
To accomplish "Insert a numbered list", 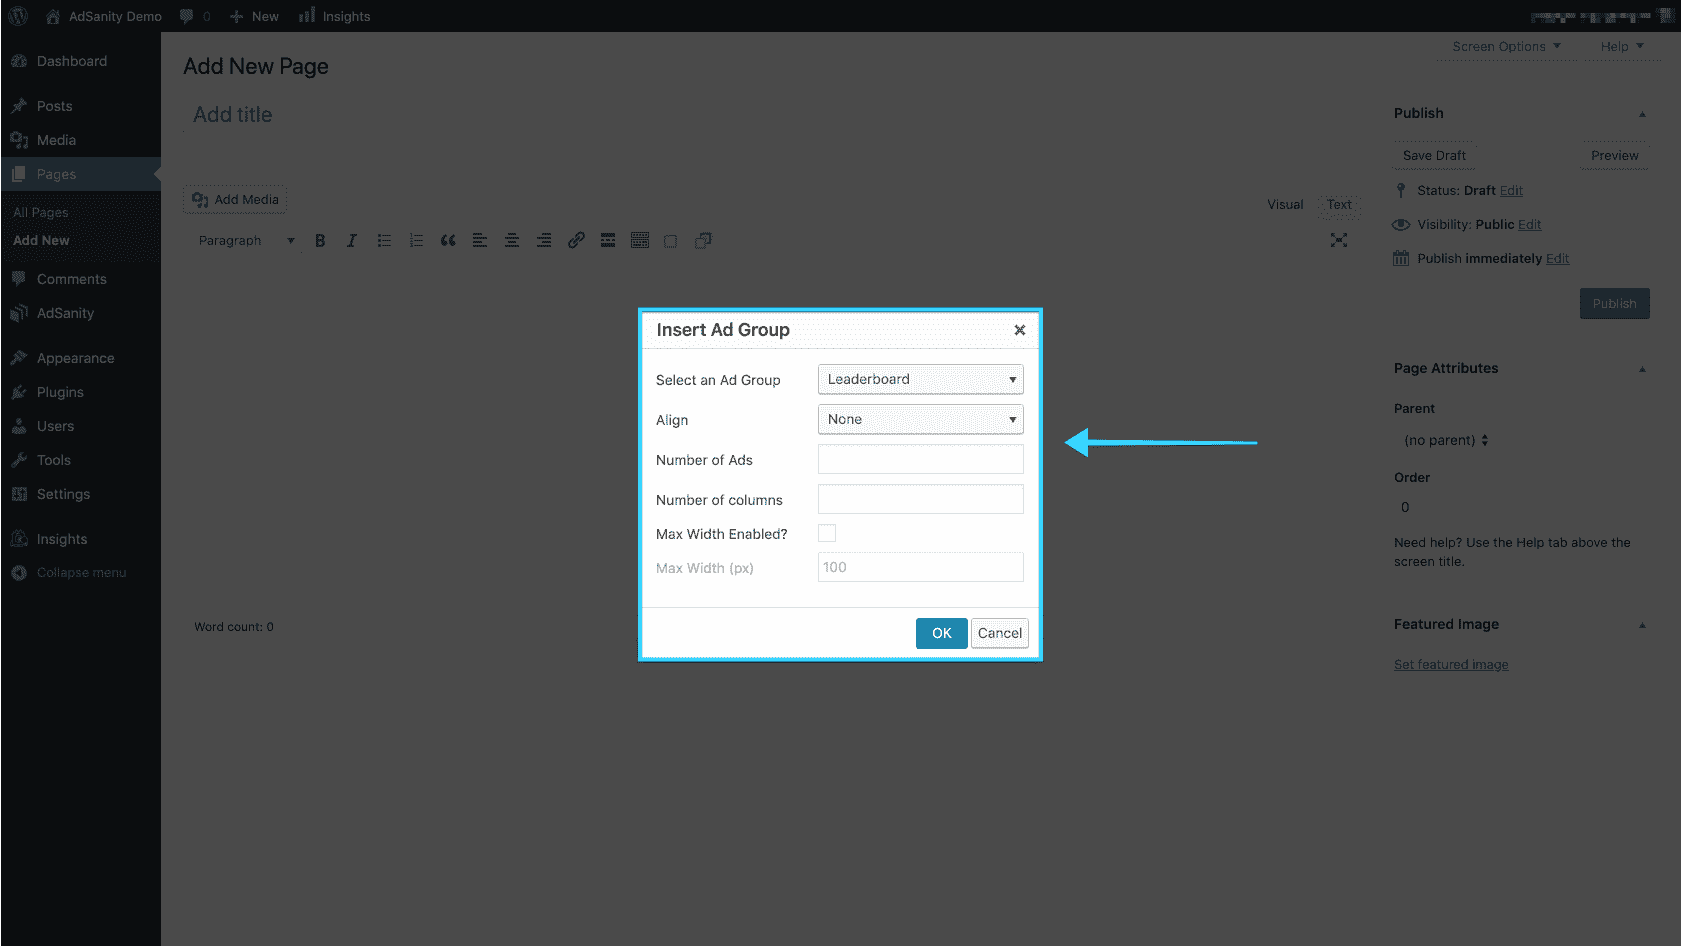I will pos(416,240).
